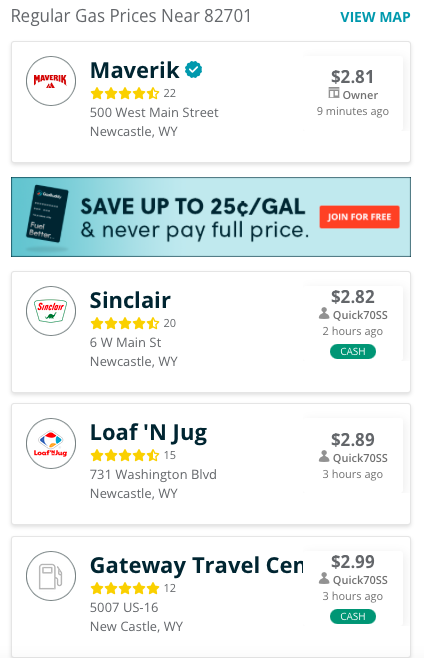
Task: Click the CASH badge on Sinclair
Action: coord(353,352)
